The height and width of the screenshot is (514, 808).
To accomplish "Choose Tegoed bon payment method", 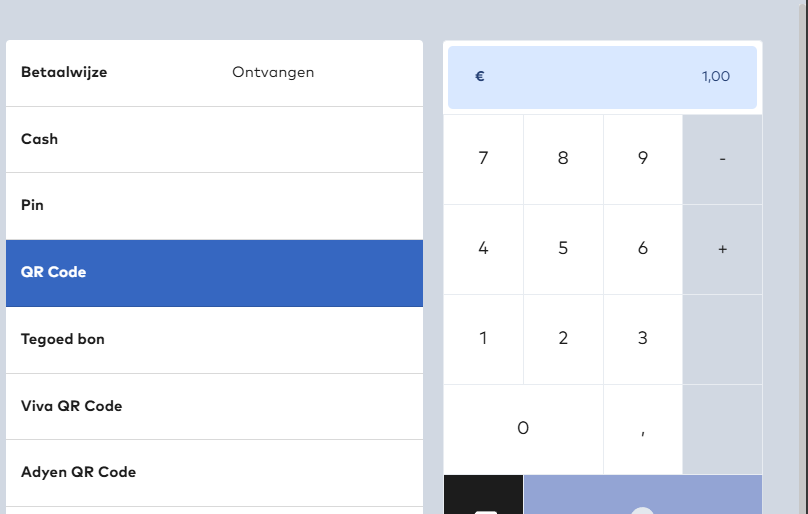I will pos(214,340).
